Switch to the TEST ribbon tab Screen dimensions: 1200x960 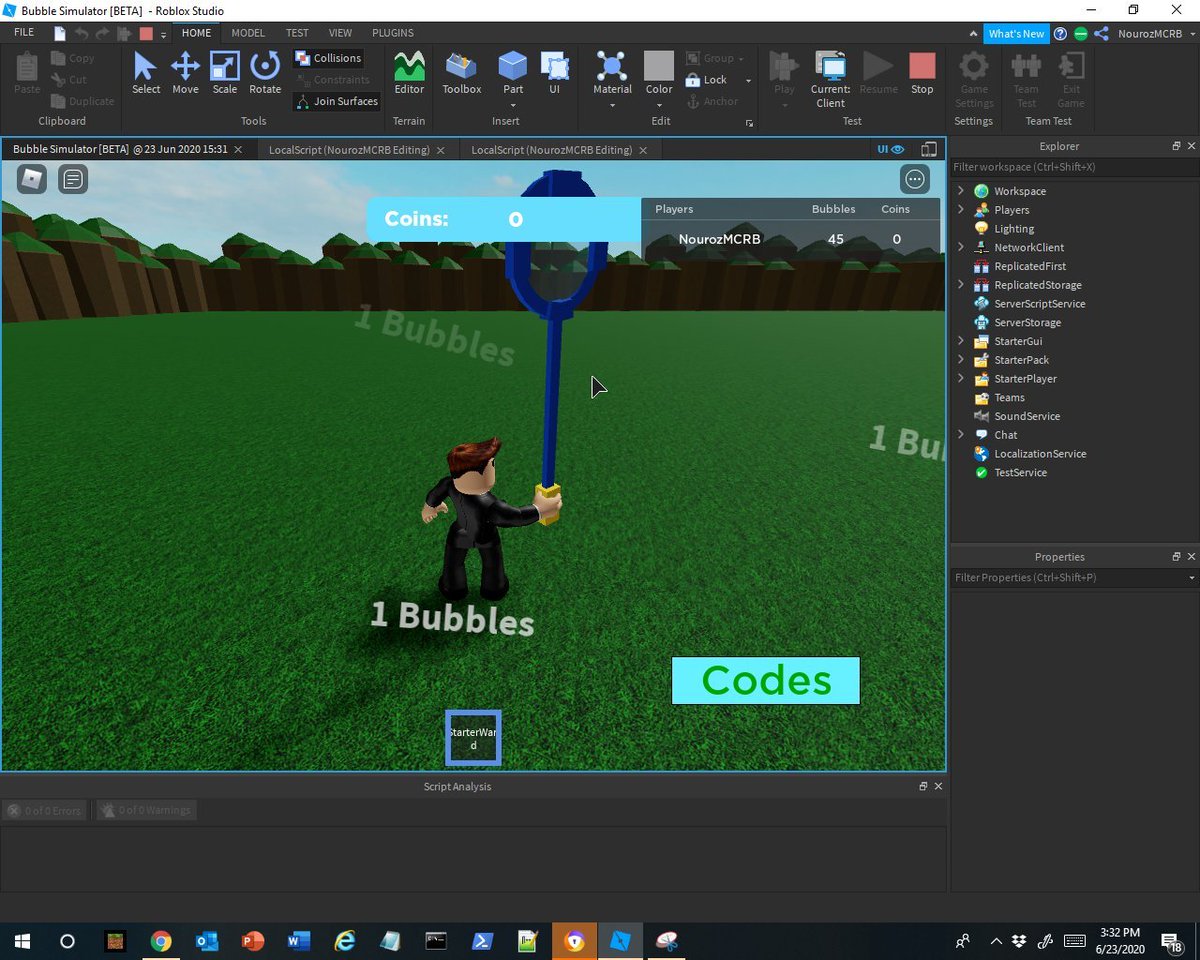coord(297,33)
